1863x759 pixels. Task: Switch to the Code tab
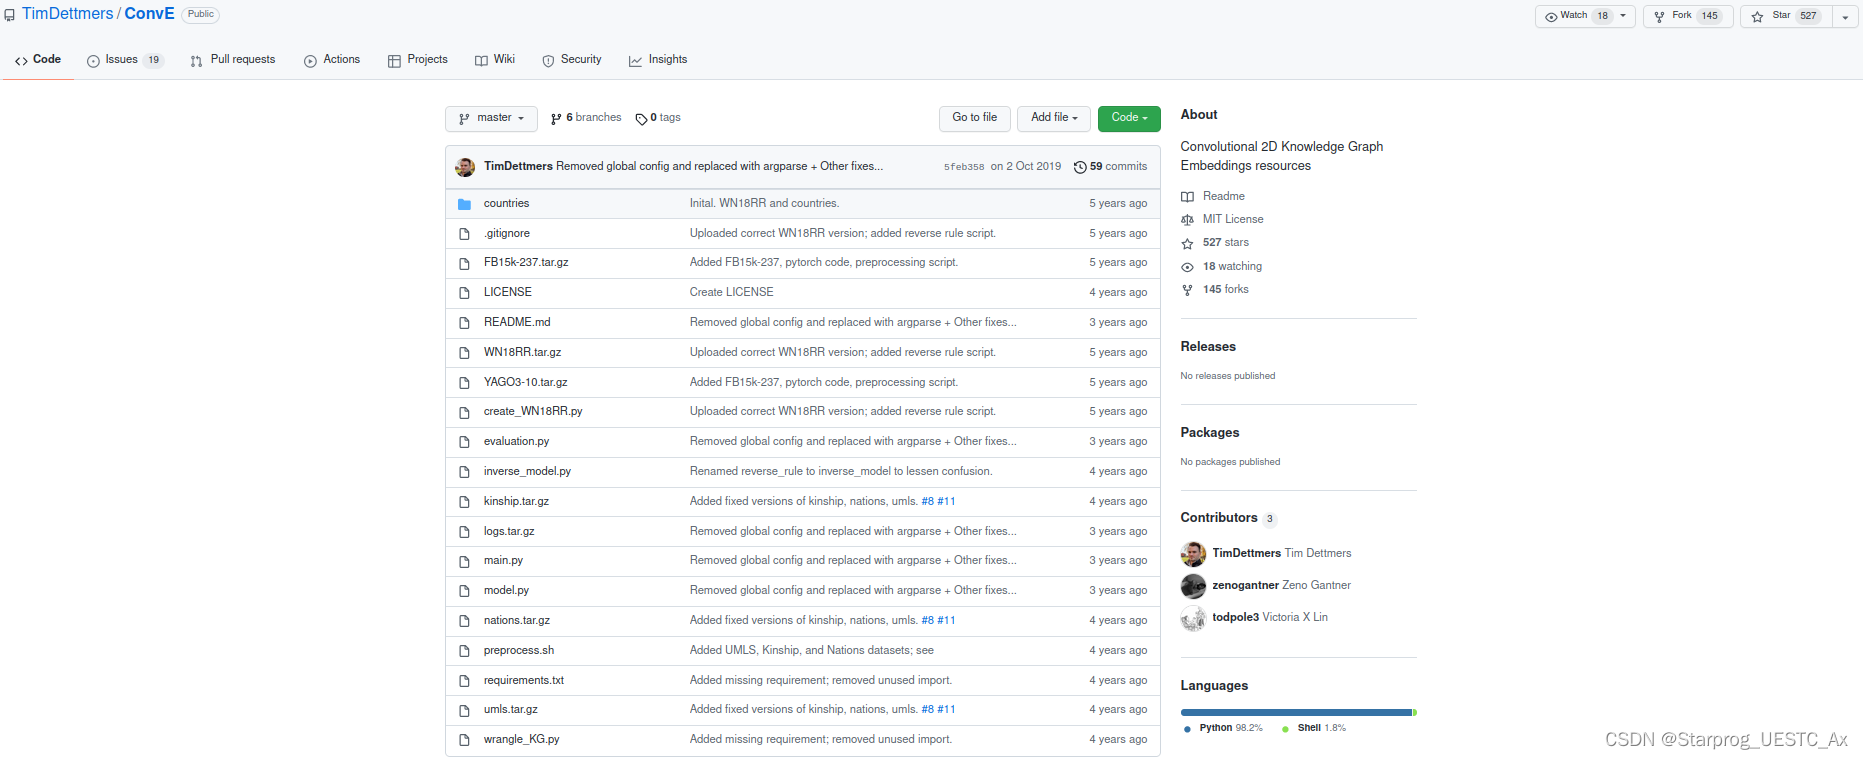(x=38, y=60)
